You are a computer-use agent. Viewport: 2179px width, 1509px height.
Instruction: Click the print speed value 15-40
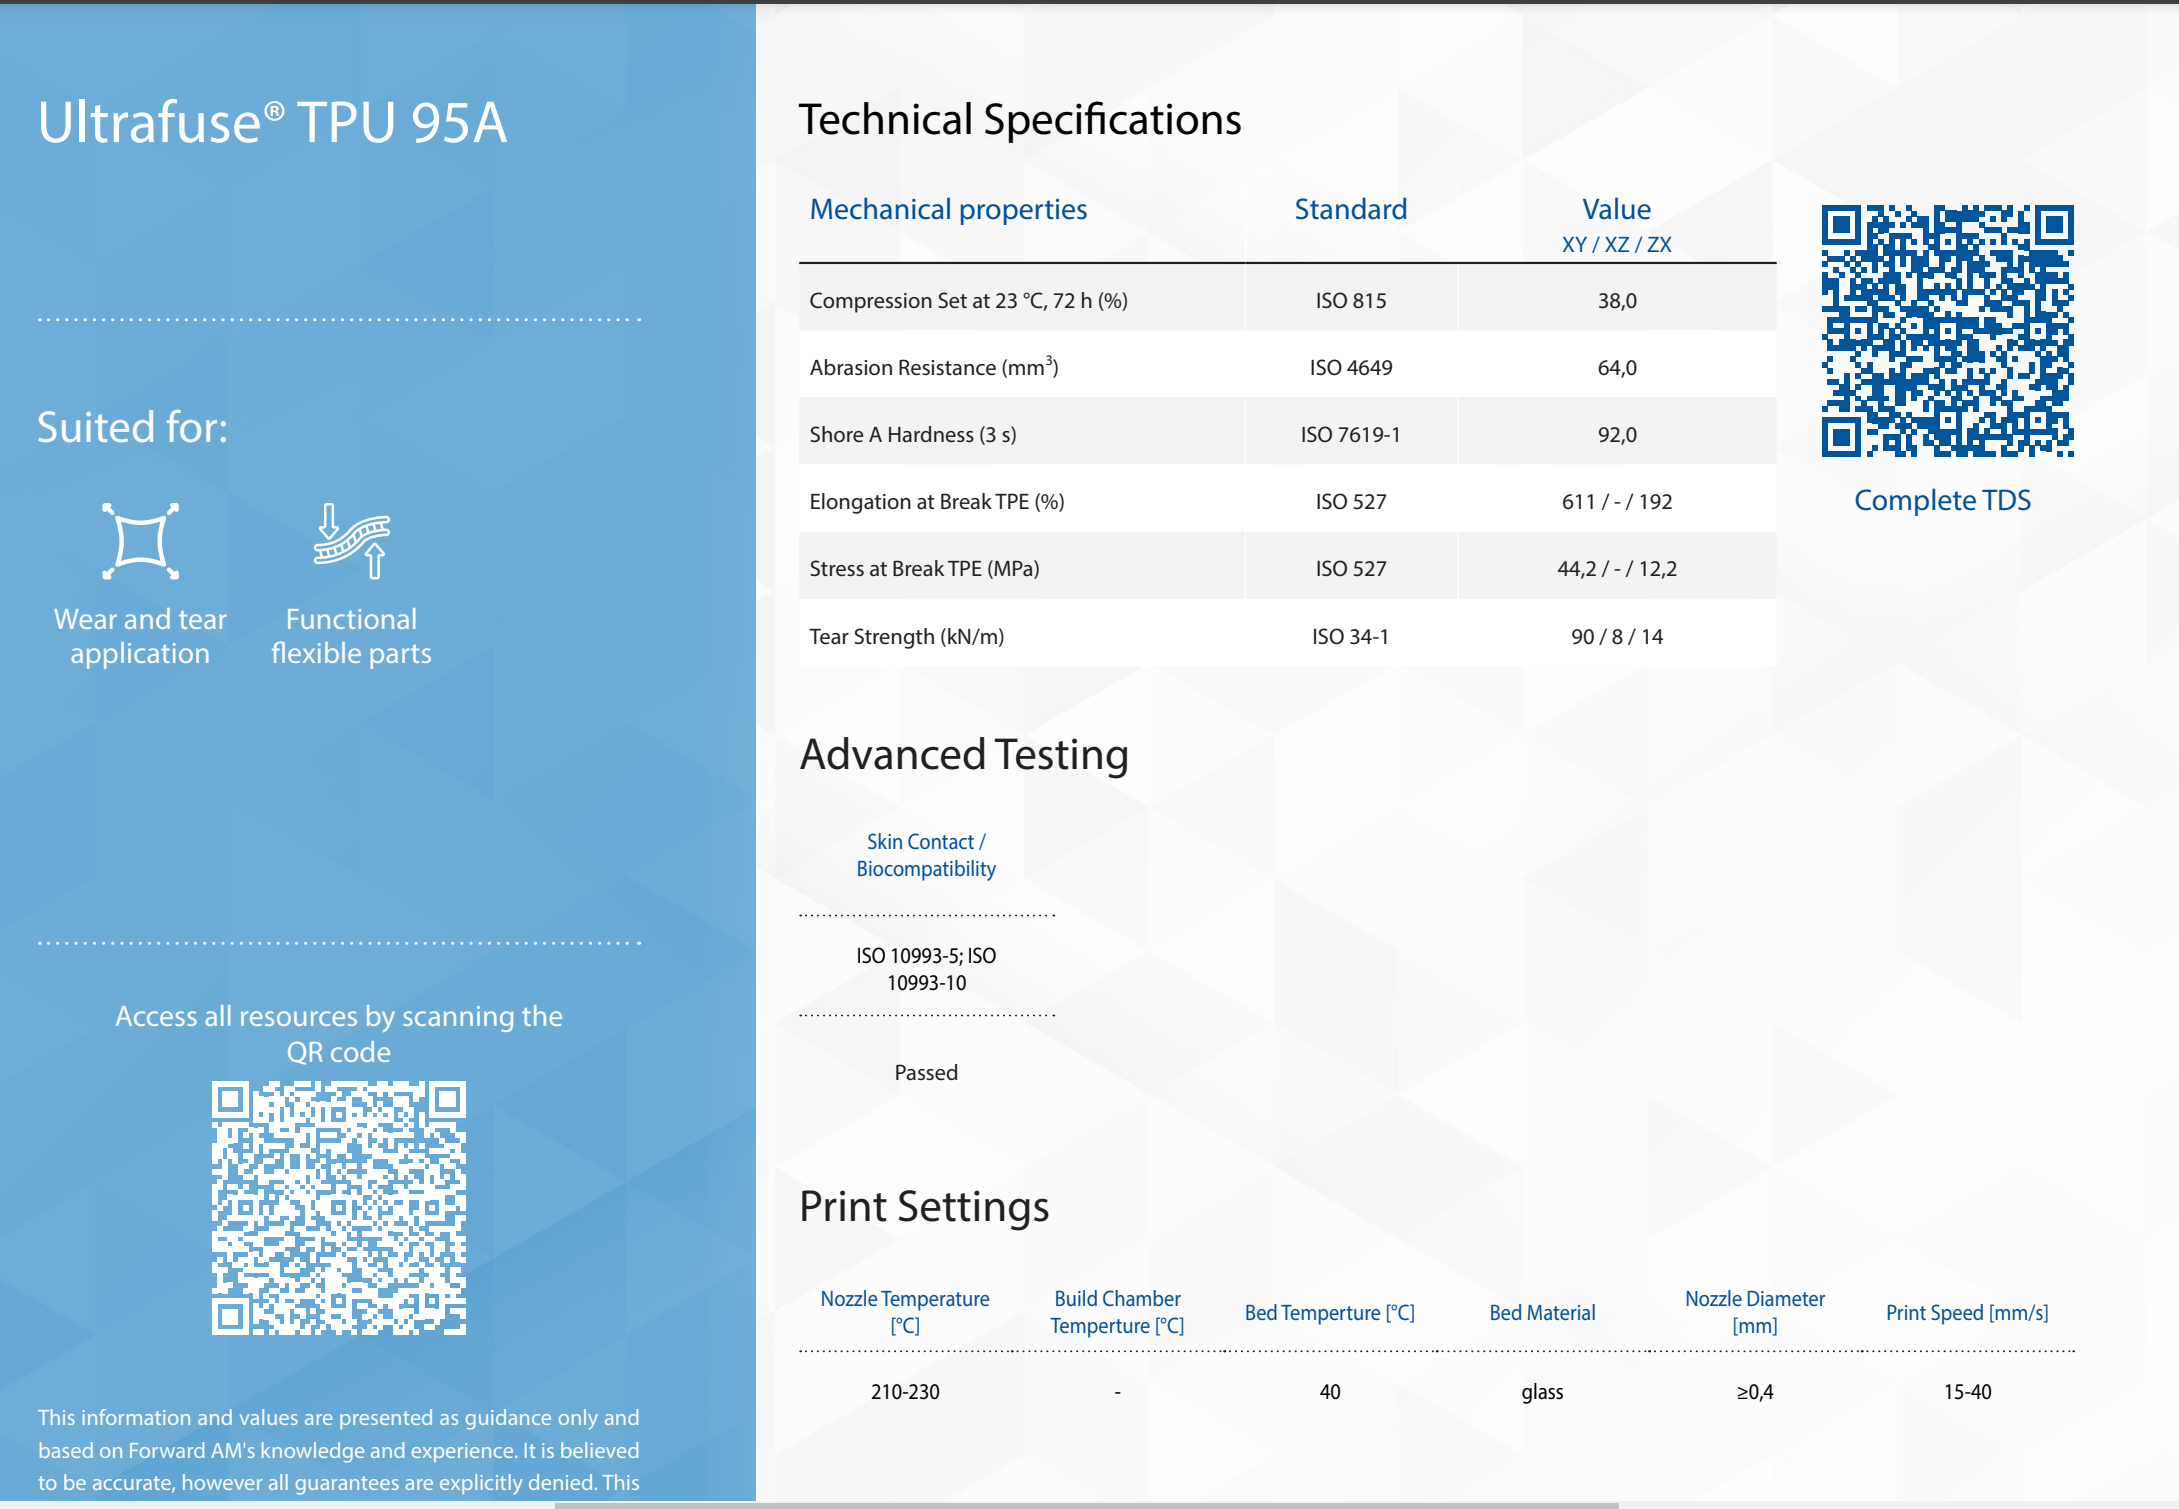tap(1967, 1392)
